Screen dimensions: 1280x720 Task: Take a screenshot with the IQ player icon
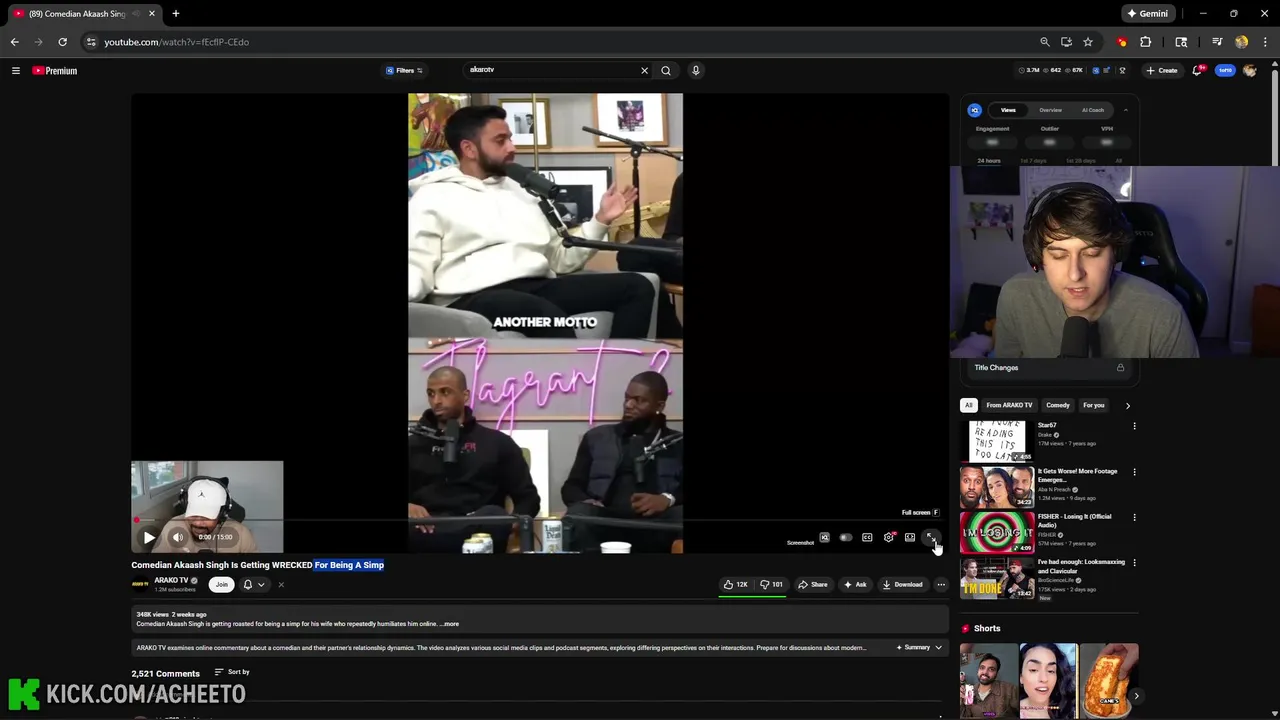click(824, 537)
